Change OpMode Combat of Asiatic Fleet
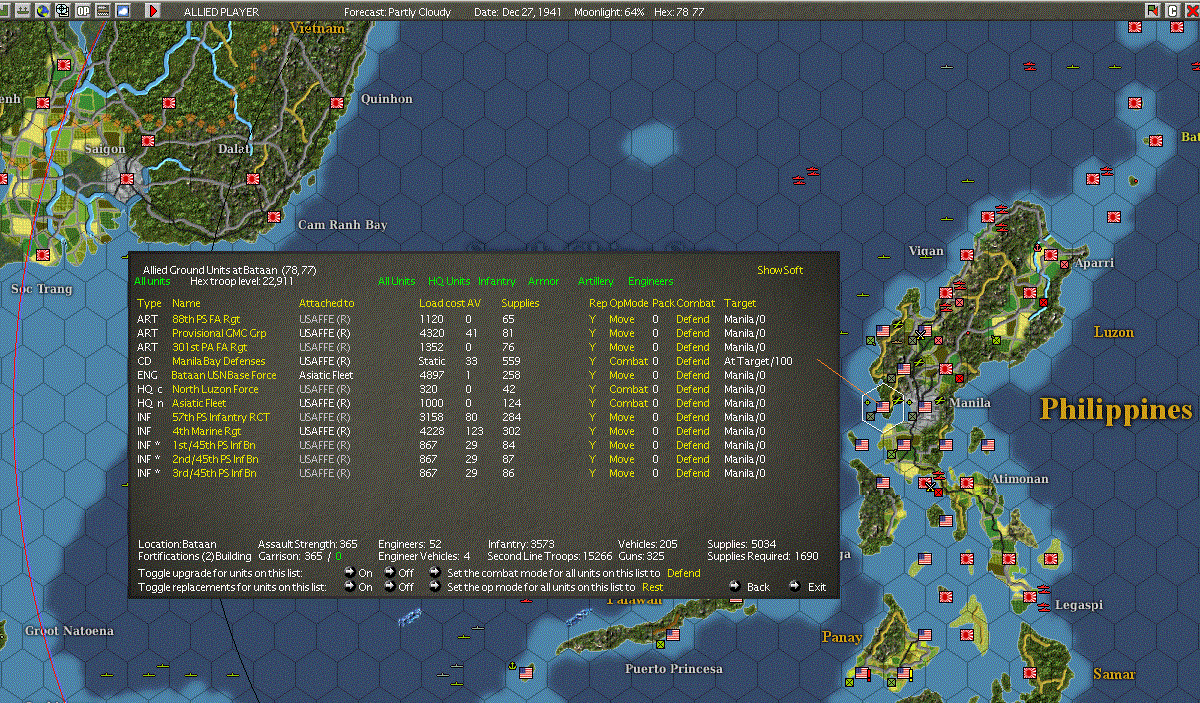The height and width of the screenshot is (703, 1200). [628, 403]
